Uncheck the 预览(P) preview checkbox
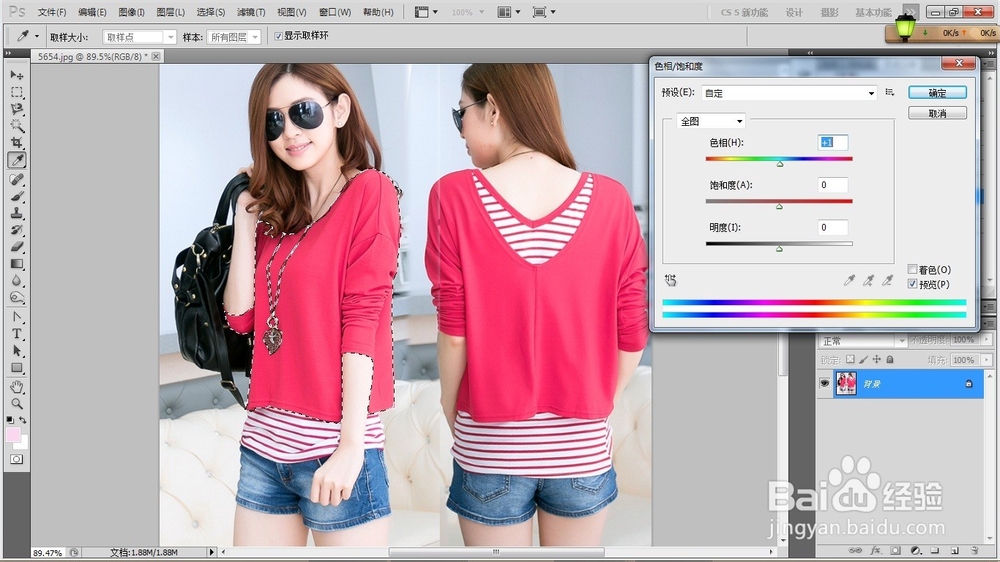Viewport: 1000px width, 562px height. click(913, 284)
